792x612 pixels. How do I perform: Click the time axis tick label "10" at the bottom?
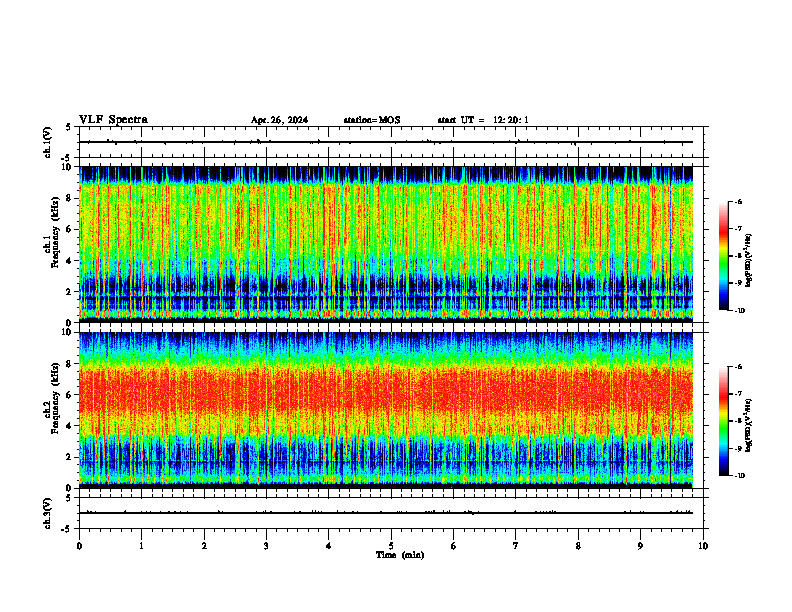coord(703,546)
